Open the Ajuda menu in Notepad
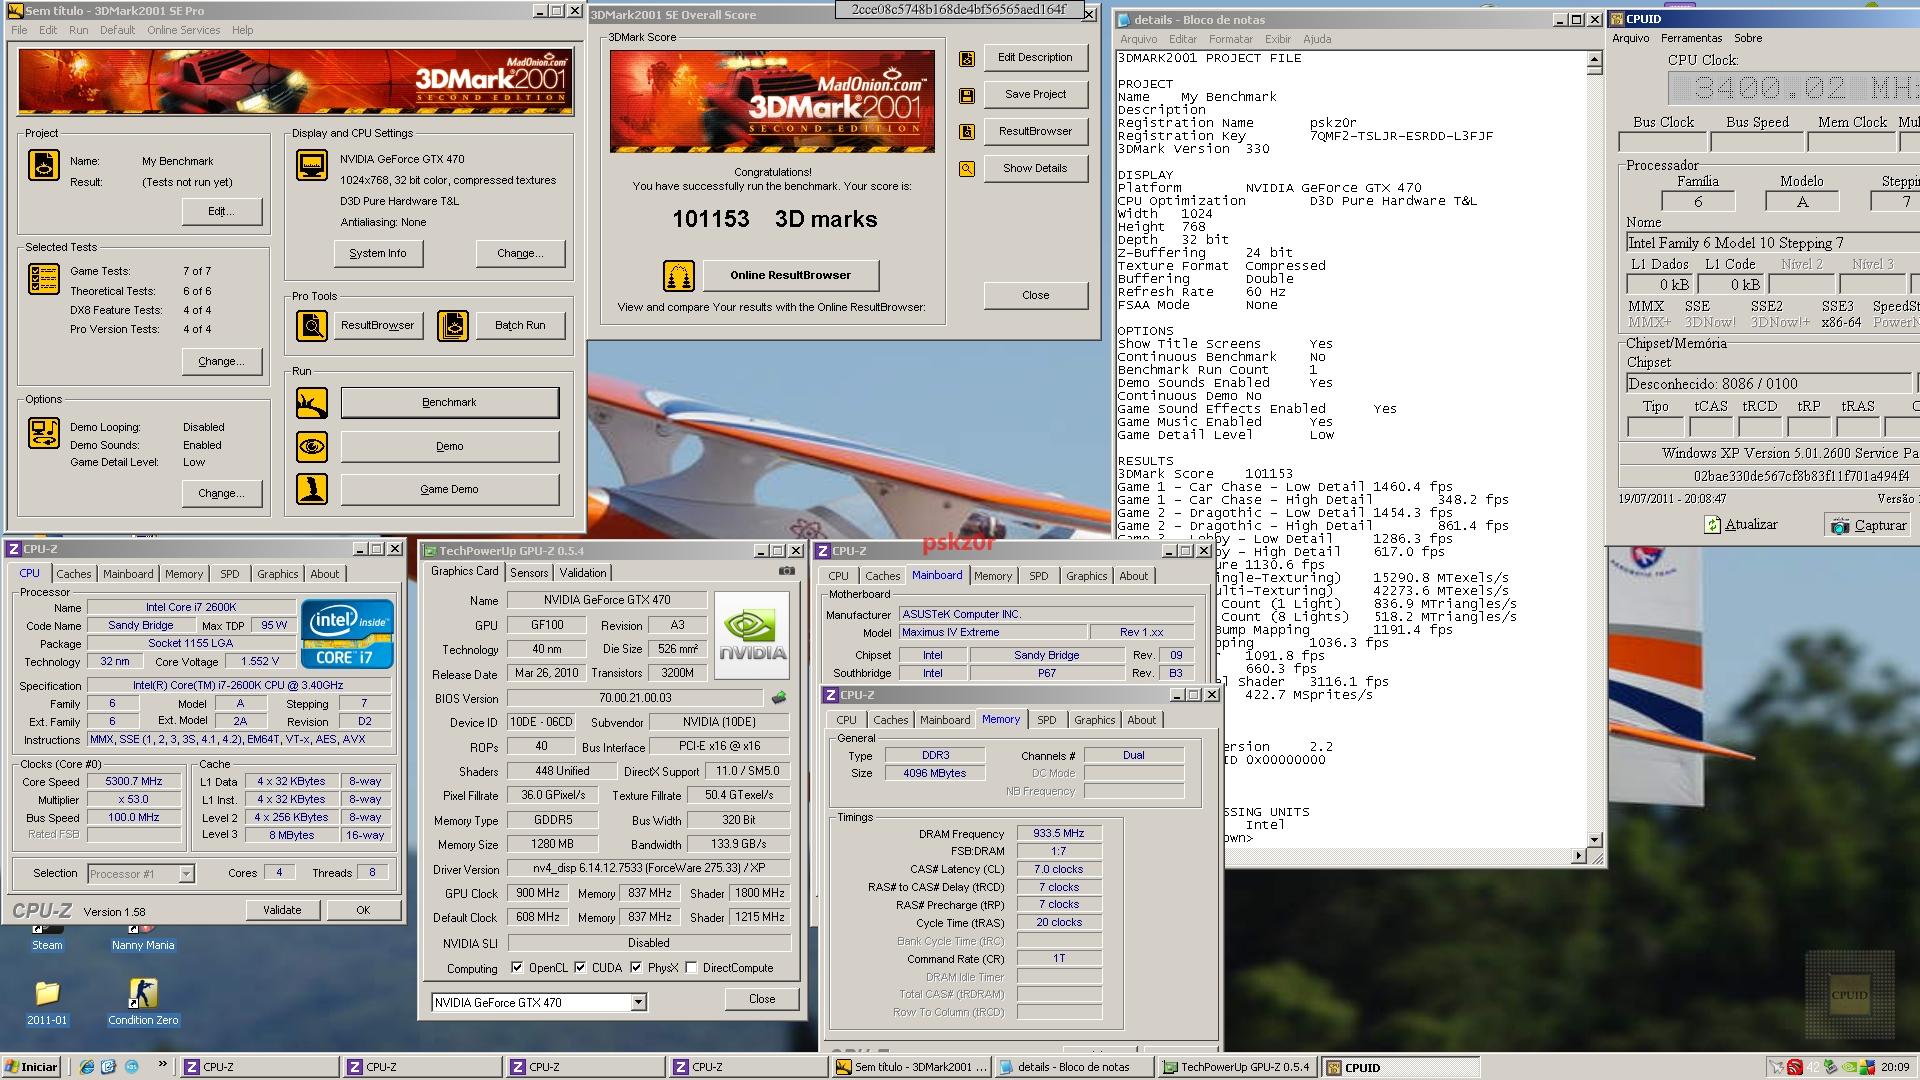1920x1080 pixels. (x=1316, y=39)
